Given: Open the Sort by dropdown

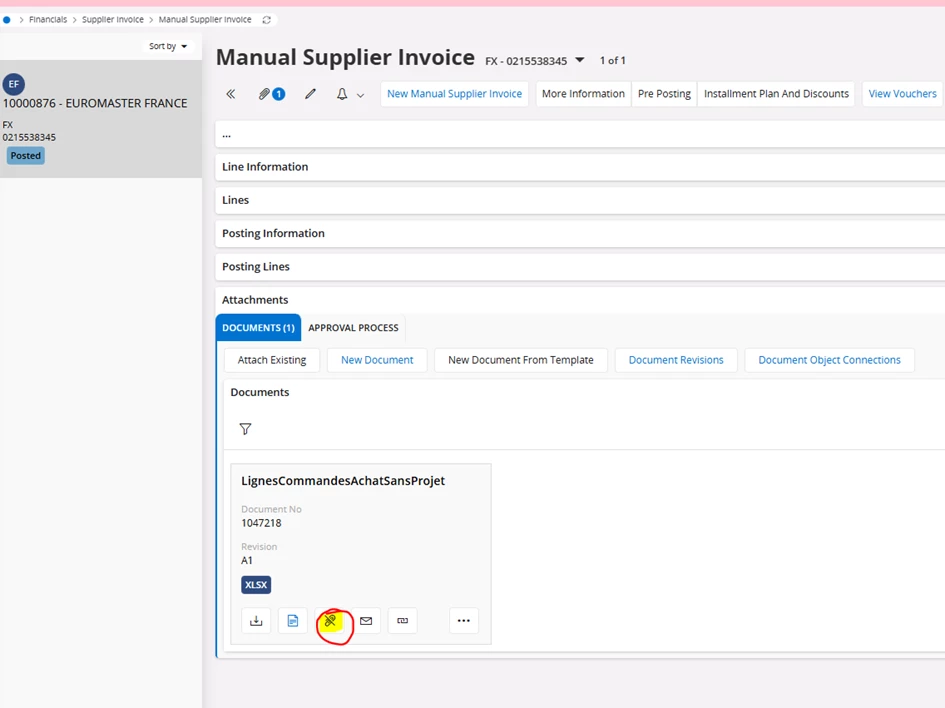Looking at the screenshot, I should tap(168, 46).
